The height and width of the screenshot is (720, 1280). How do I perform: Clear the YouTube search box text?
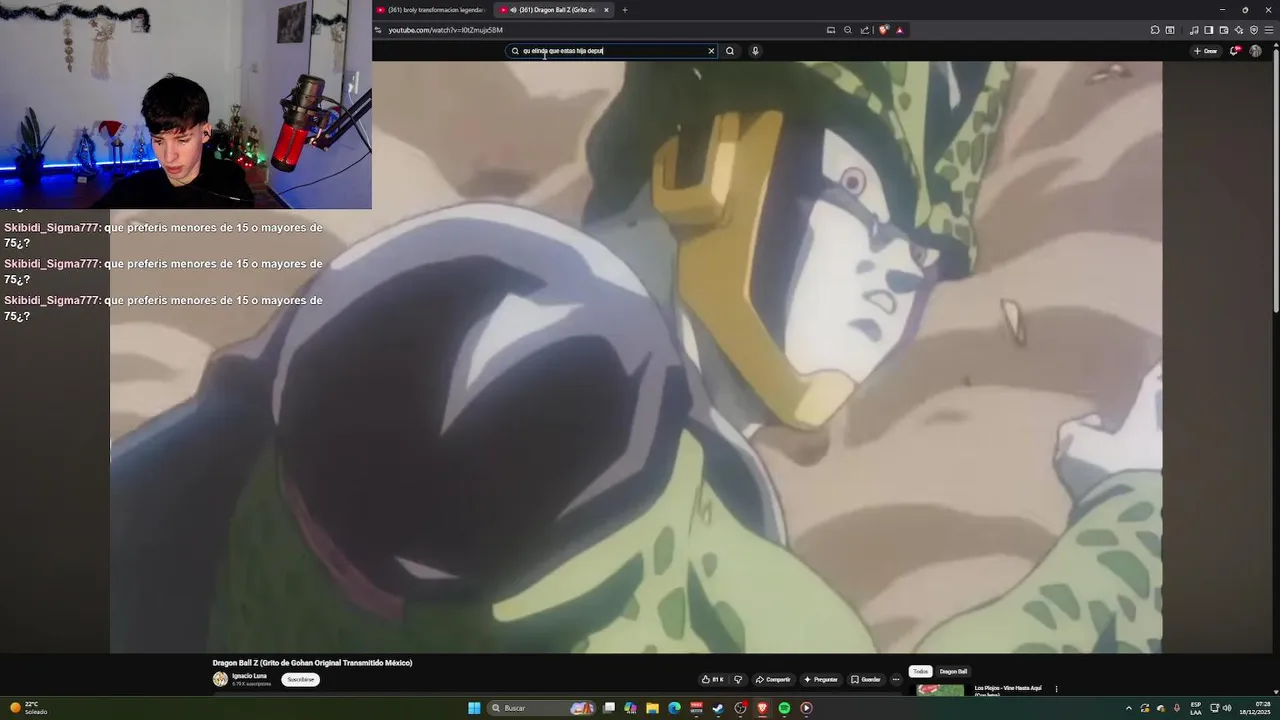[711, 51]
